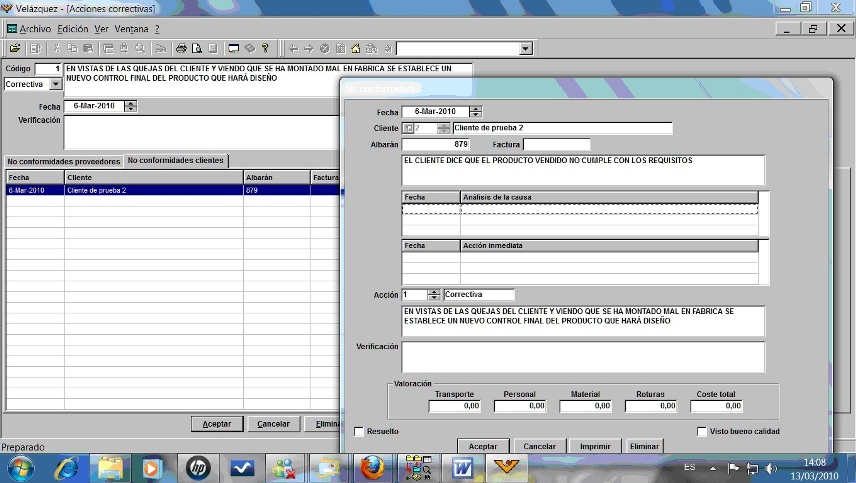The image size is (856, 483).
Task: Click the open folder toolbar icon
Action: pyautogui.click(x=15, y=49)
